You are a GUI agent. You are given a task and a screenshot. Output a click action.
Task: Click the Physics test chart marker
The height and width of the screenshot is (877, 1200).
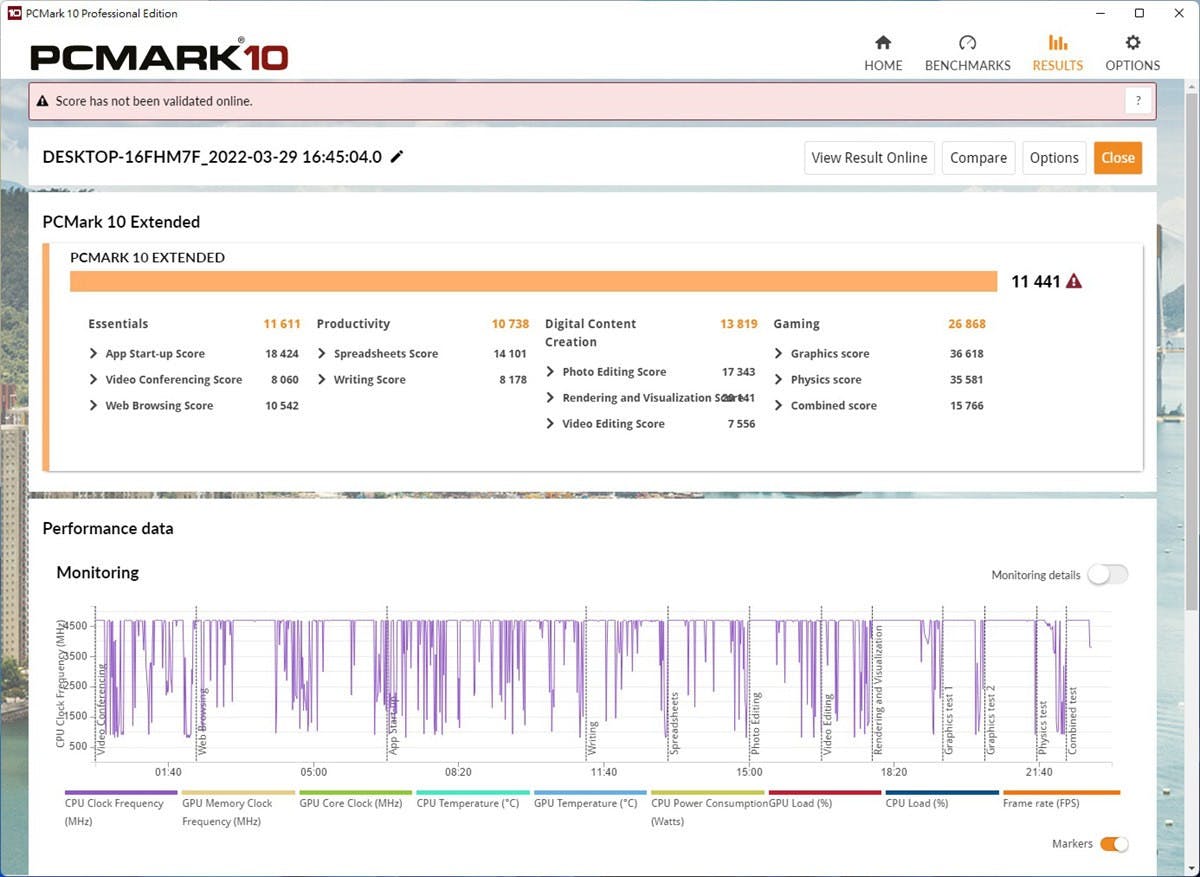coord(1043,727)
